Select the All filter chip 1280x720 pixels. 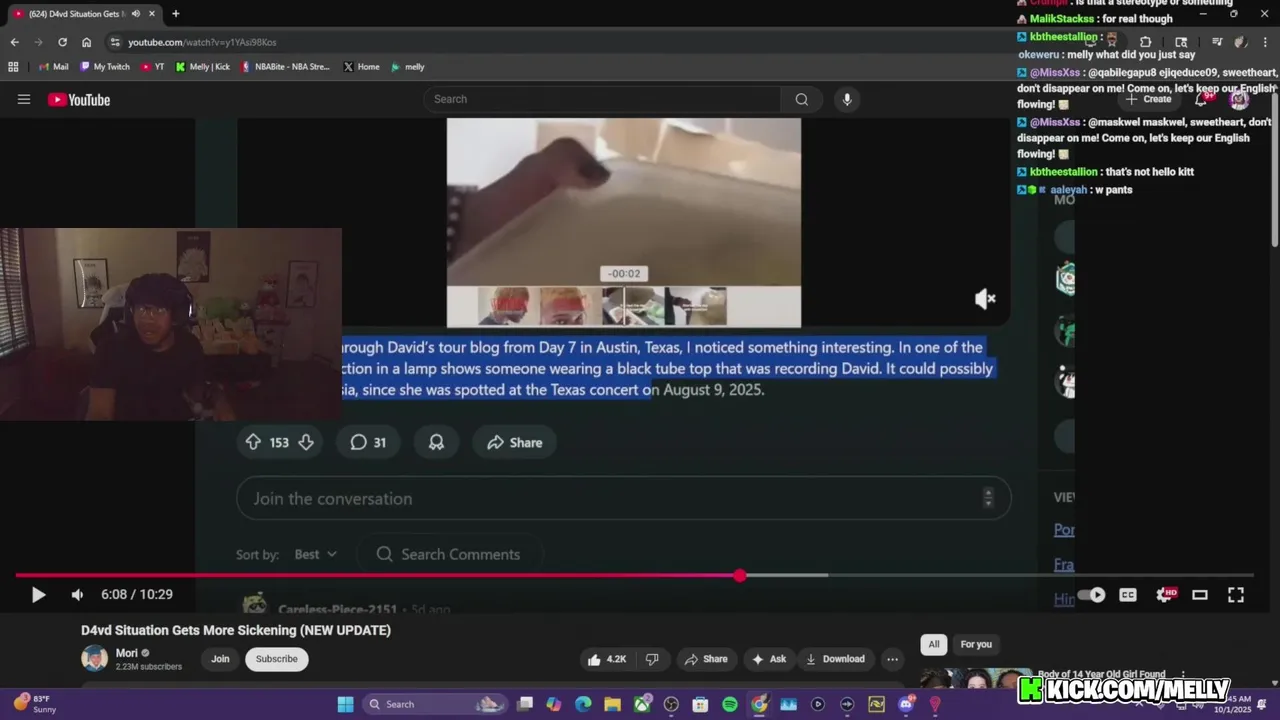point(933,644)
